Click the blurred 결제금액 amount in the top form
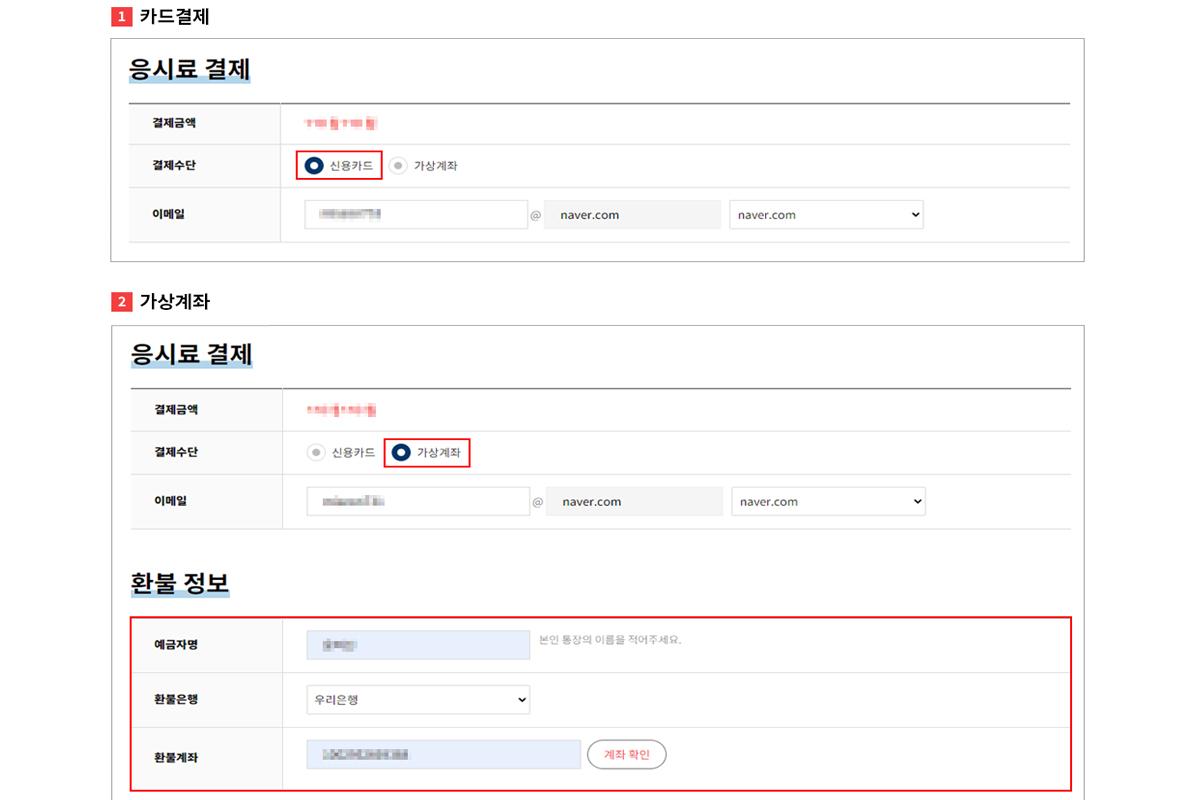 pyautogui.click(x=341, y=124)
